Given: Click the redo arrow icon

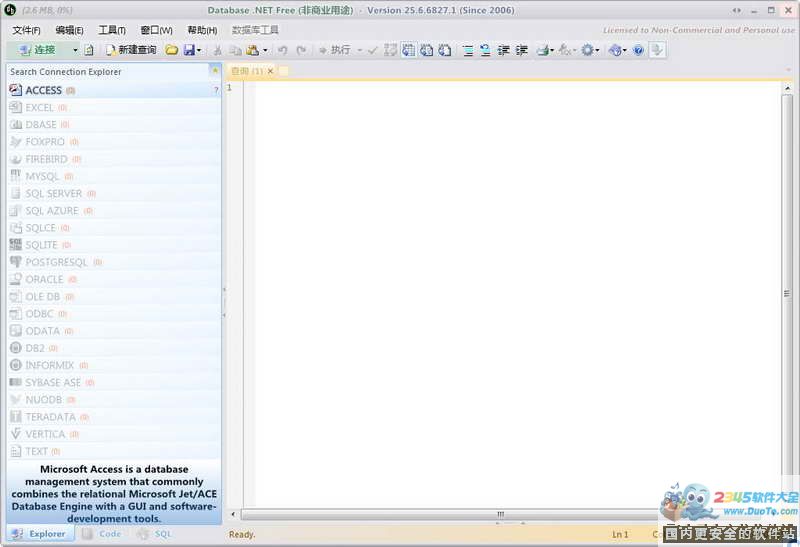Looking at the screenshot, I should pyautogui.click(x=302, y=50).
